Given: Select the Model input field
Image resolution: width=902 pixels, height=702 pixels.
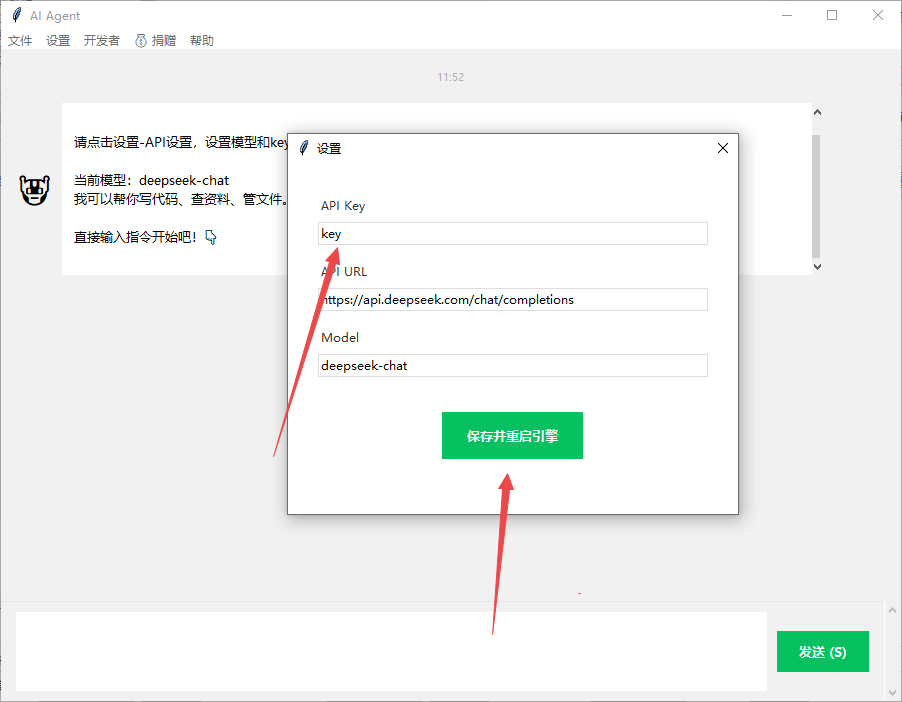Looking at the screenshot, I should 512,366.
